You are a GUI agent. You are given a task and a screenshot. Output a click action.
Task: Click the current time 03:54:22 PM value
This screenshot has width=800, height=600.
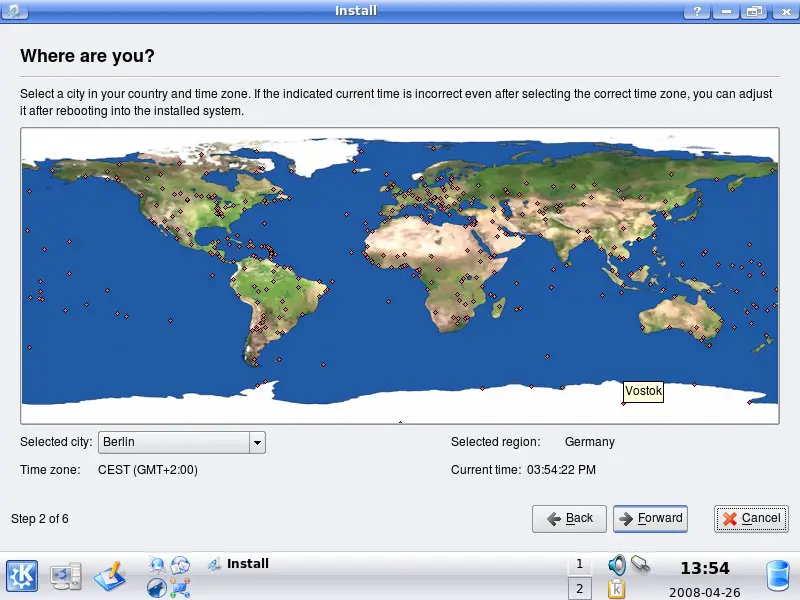(x=561, y=470)
